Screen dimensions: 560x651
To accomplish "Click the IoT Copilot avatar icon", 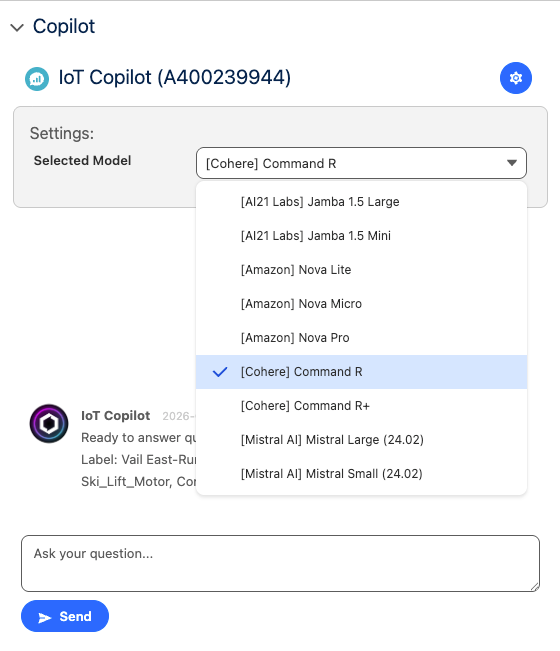I will tap(49, 423).
